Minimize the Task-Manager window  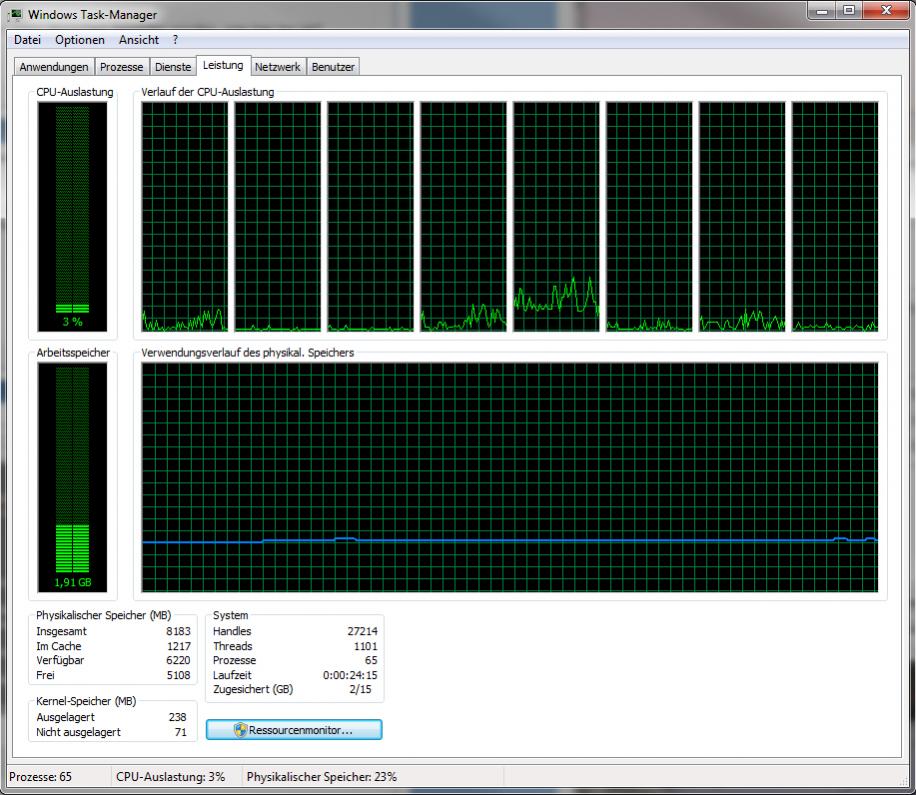point(822,11)
